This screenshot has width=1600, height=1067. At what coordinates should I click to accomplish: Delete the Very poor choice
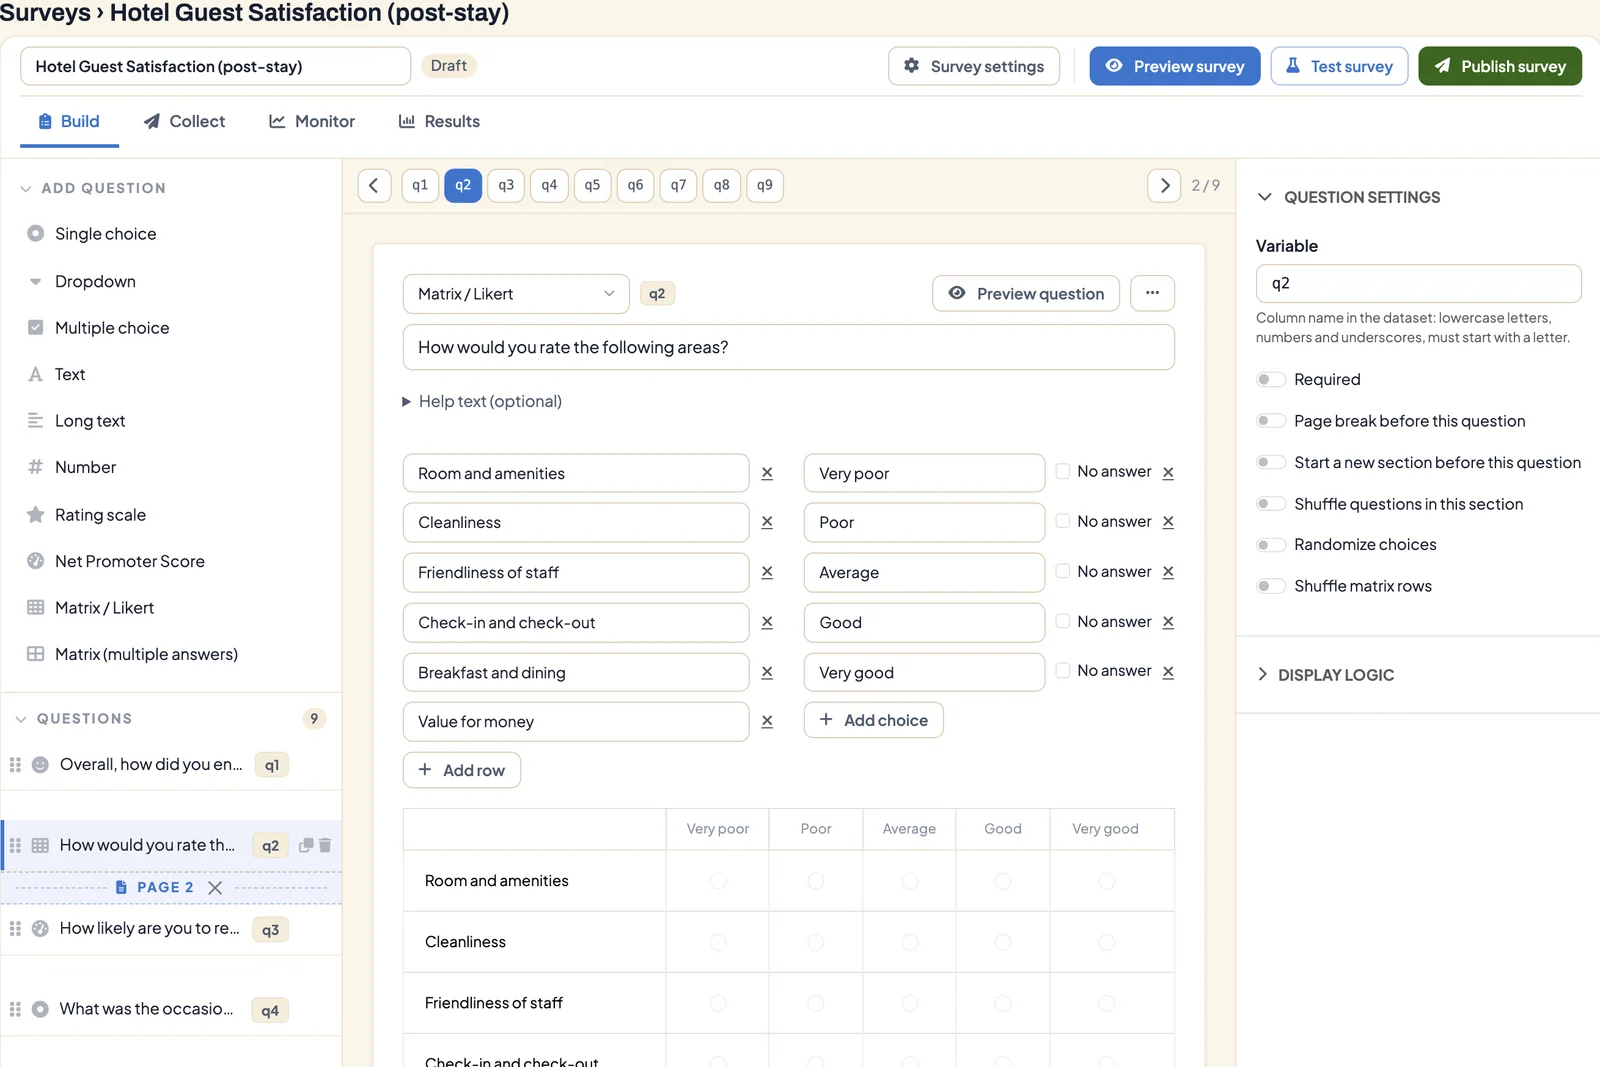click(1168, 472)
